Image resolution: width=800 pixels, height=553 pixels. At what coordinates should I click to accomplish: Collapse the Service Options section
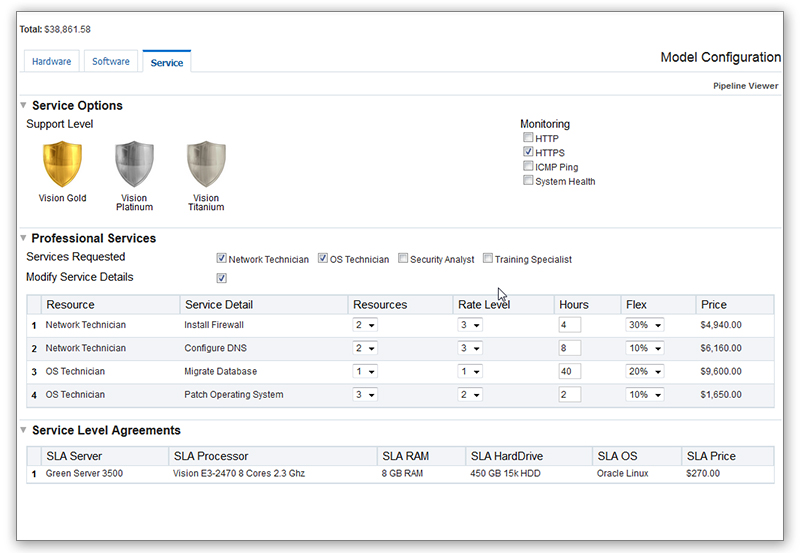(x=23, y=106)
